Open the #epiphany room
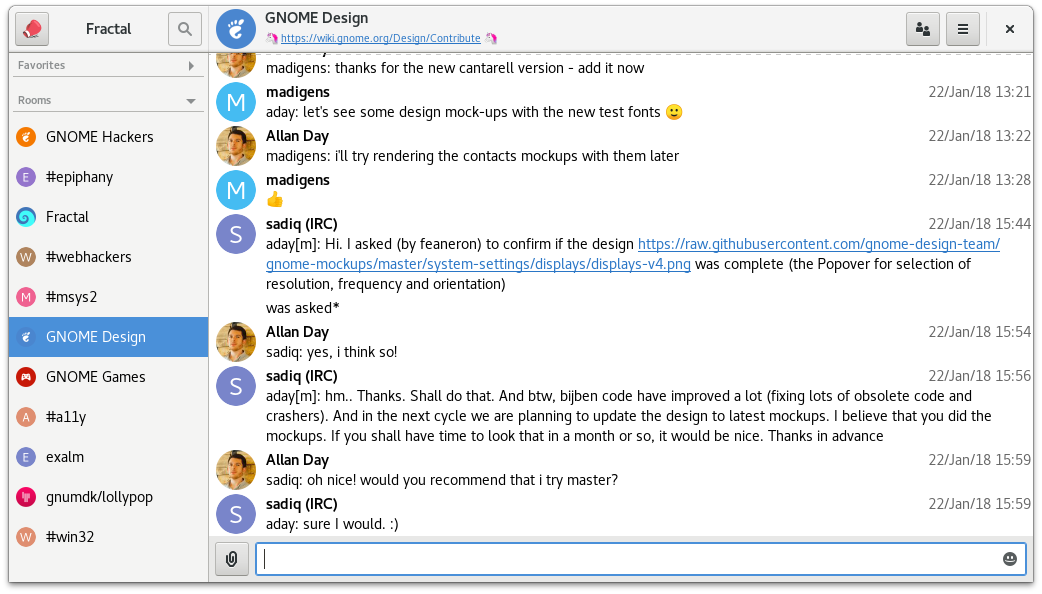1042x594 pixels. (108, 177)
